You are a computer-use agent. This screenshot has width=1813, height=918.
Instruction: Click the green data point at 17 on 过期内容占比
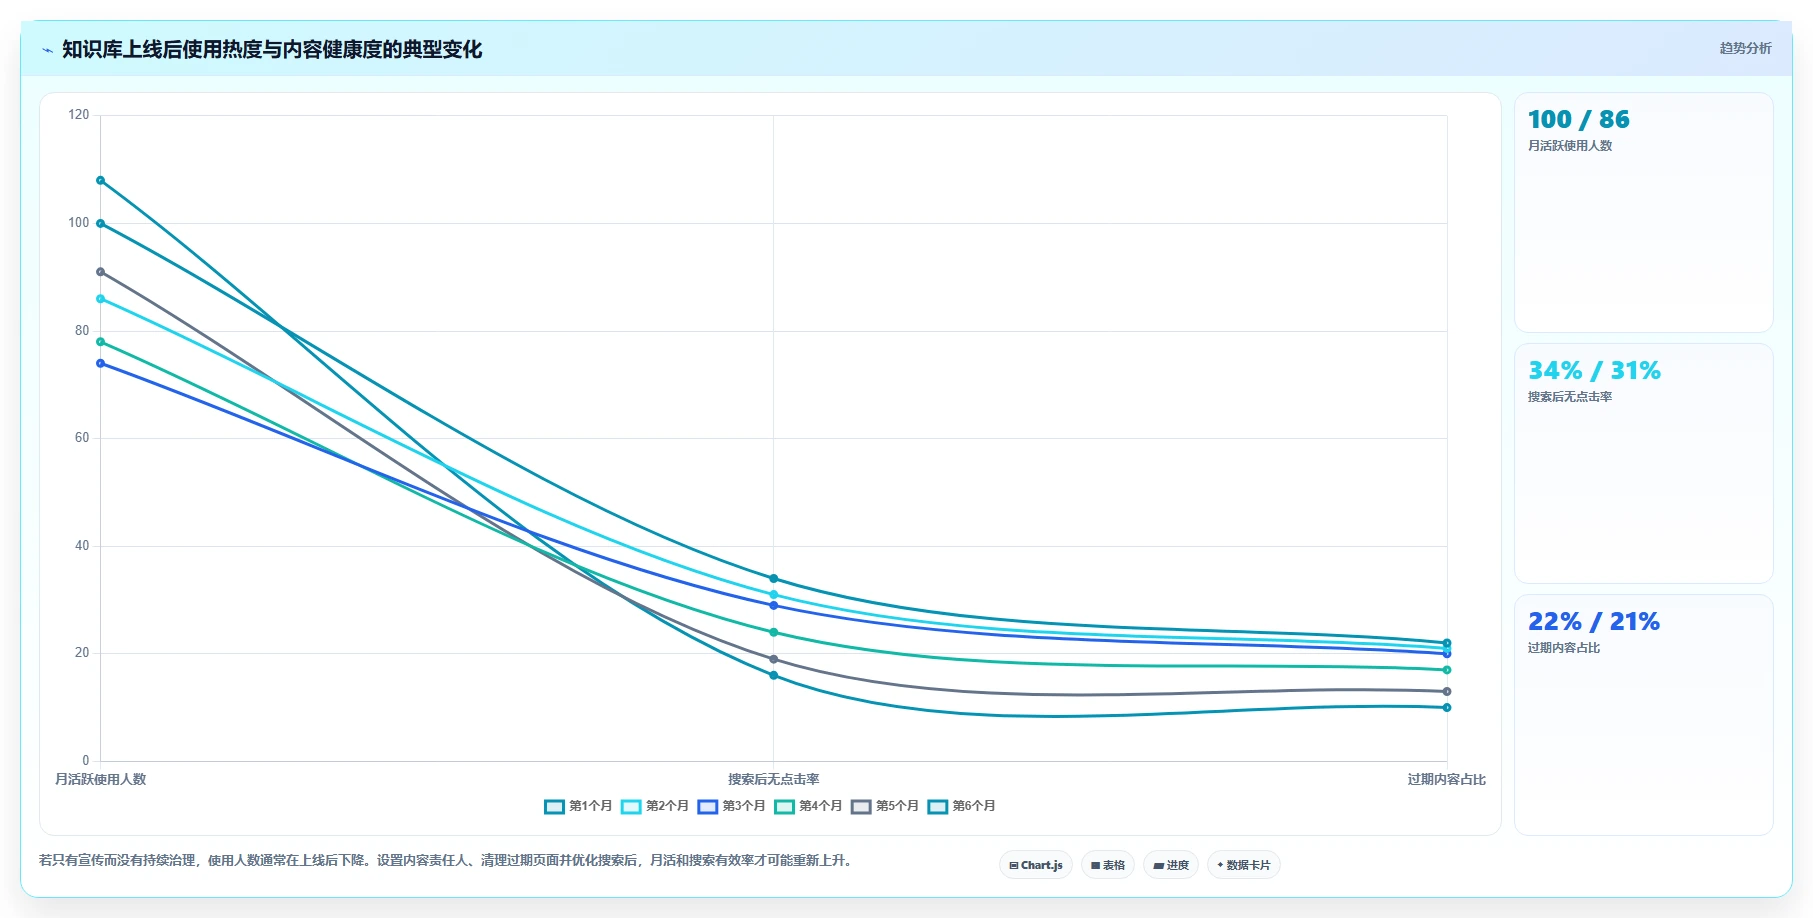[1447, 670]
